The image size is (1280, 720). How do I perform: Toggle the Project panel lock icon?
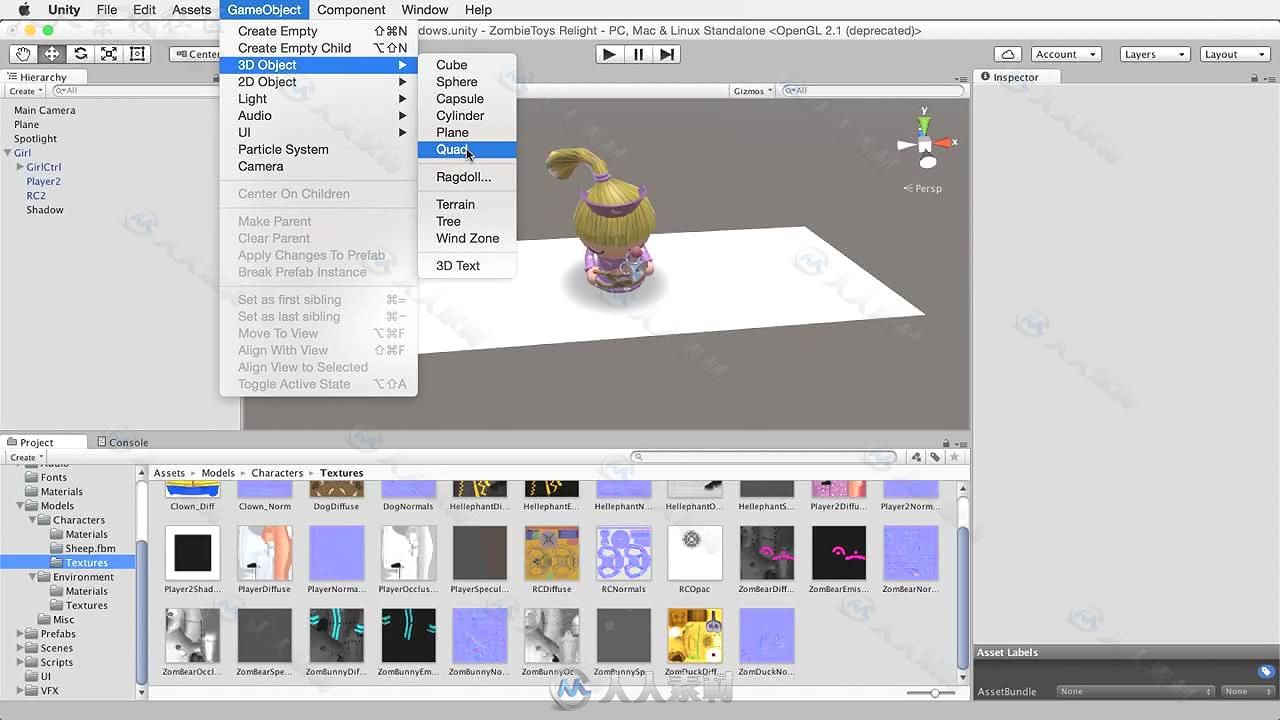(x=946, y=442)
